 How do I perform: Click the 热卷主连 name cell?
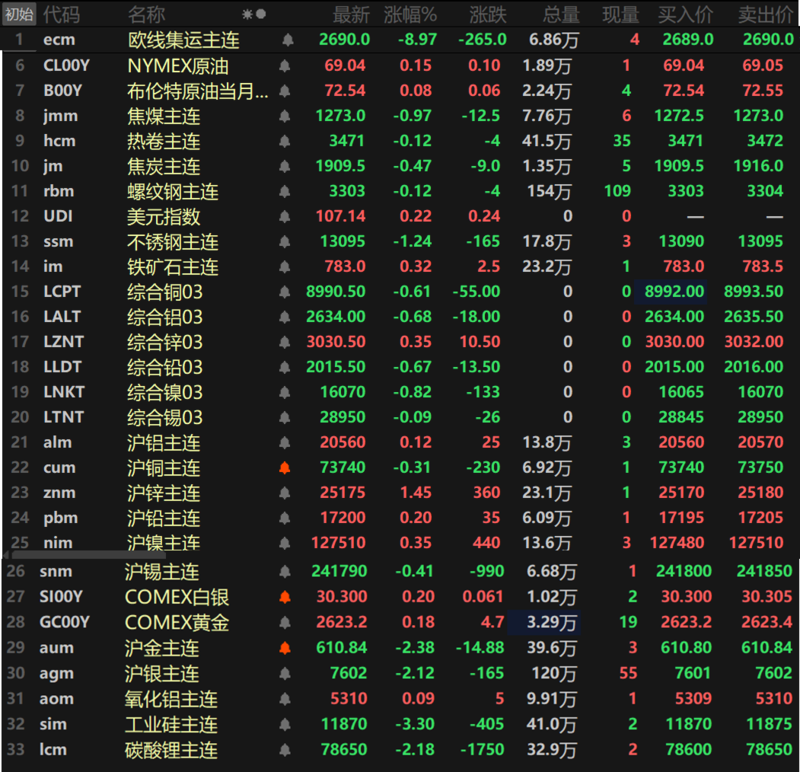point(164,141)
